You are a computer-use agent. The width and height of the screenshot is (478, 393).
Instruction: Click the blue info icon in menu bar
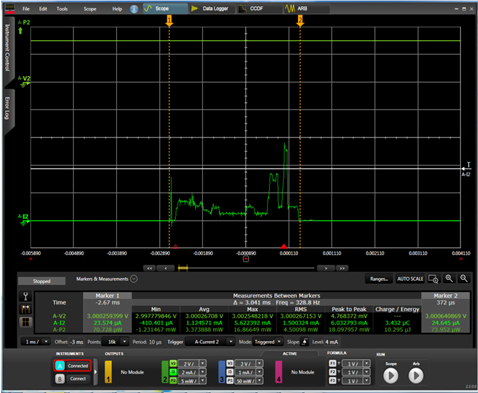point(134,9)
